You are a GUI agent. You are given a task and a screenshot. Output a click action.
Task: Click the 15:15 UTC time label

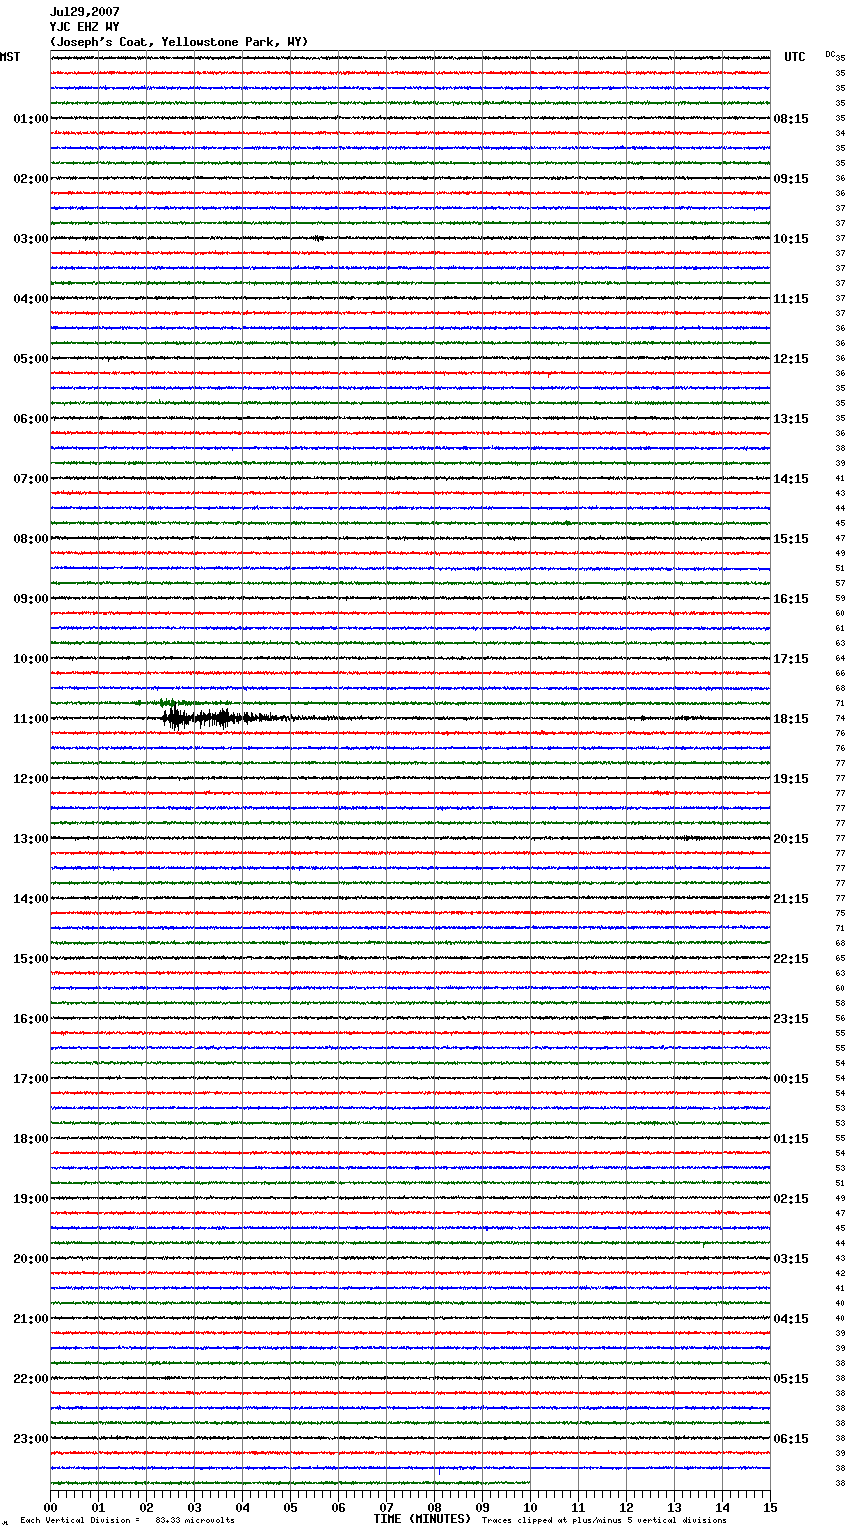click(791, 539)
